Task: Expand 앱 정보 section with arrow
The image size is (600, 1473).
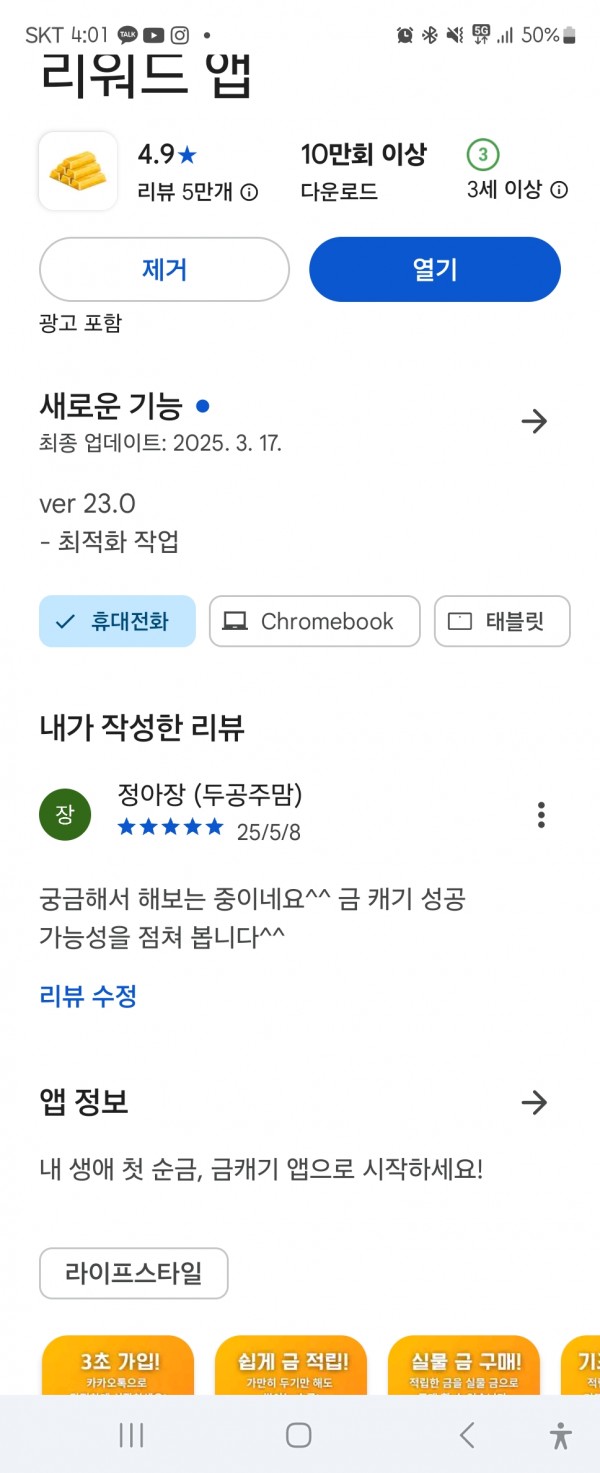Action: (x=535, y=1102)
